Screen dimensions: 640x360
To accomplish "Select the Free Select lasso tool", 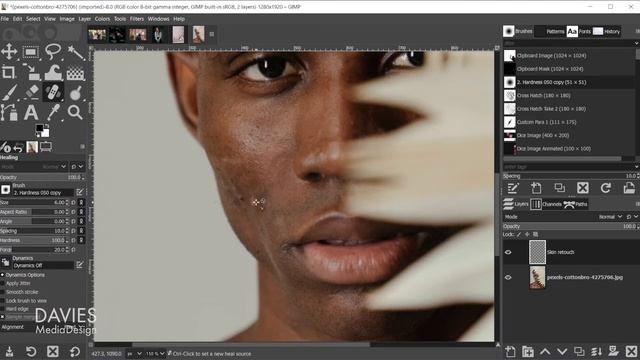I will point(53,52).
